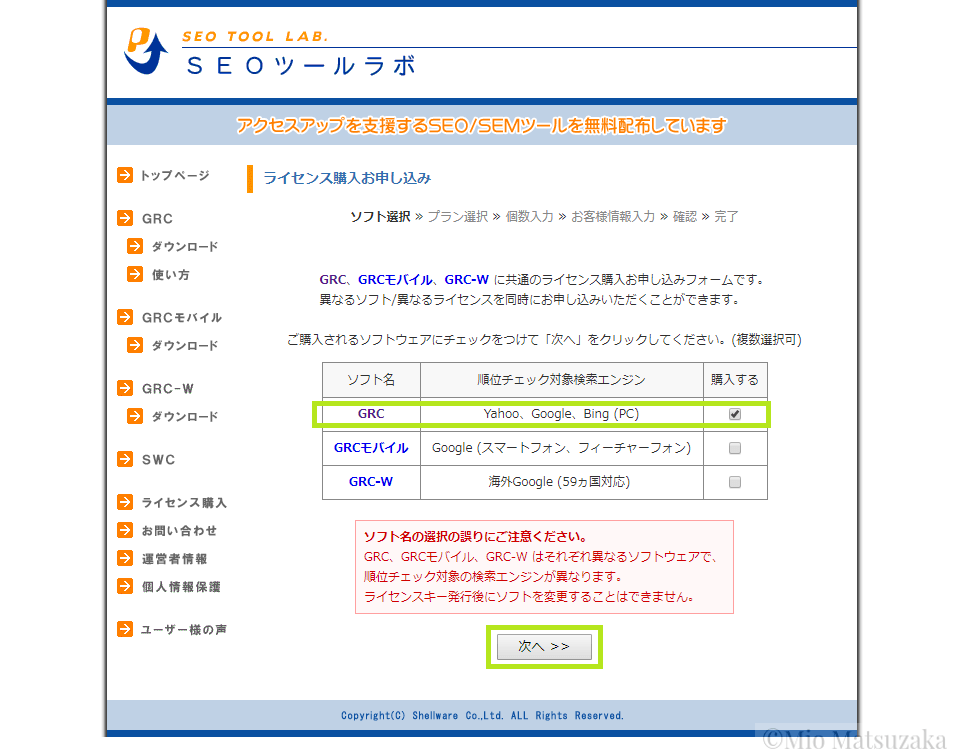Viewport: 955px width, 753px height.
Task: Open SWC in the sidebar
Action: (158, 460)
